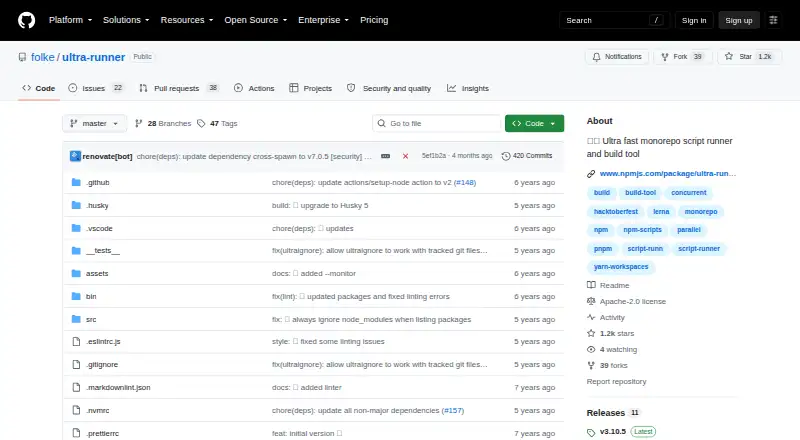
Task: Open the folke owner link
Action: (x=43, y=57)
